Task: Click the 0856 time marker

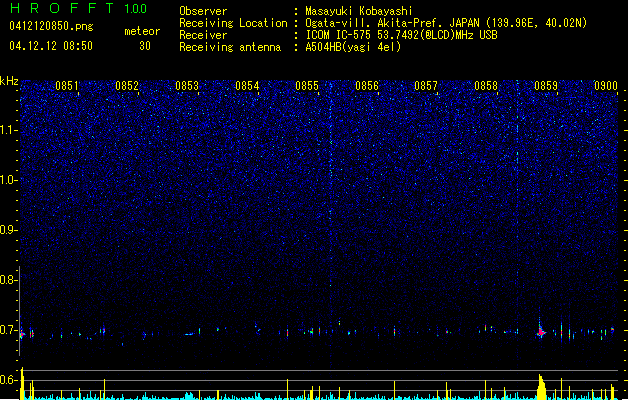Action: point(367,86)
